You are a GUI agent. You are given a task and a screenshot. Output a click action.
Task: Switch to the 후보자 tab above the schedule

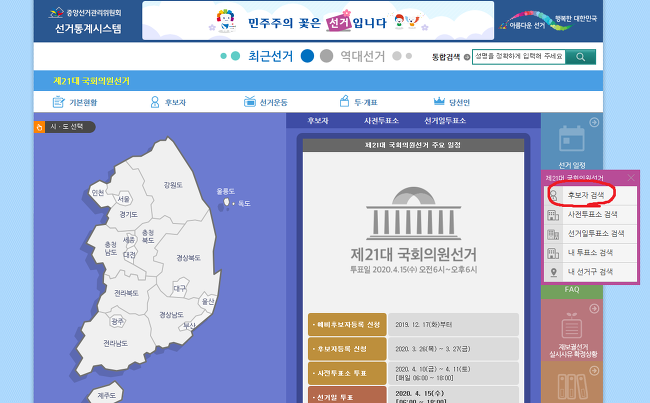[318, 121]
